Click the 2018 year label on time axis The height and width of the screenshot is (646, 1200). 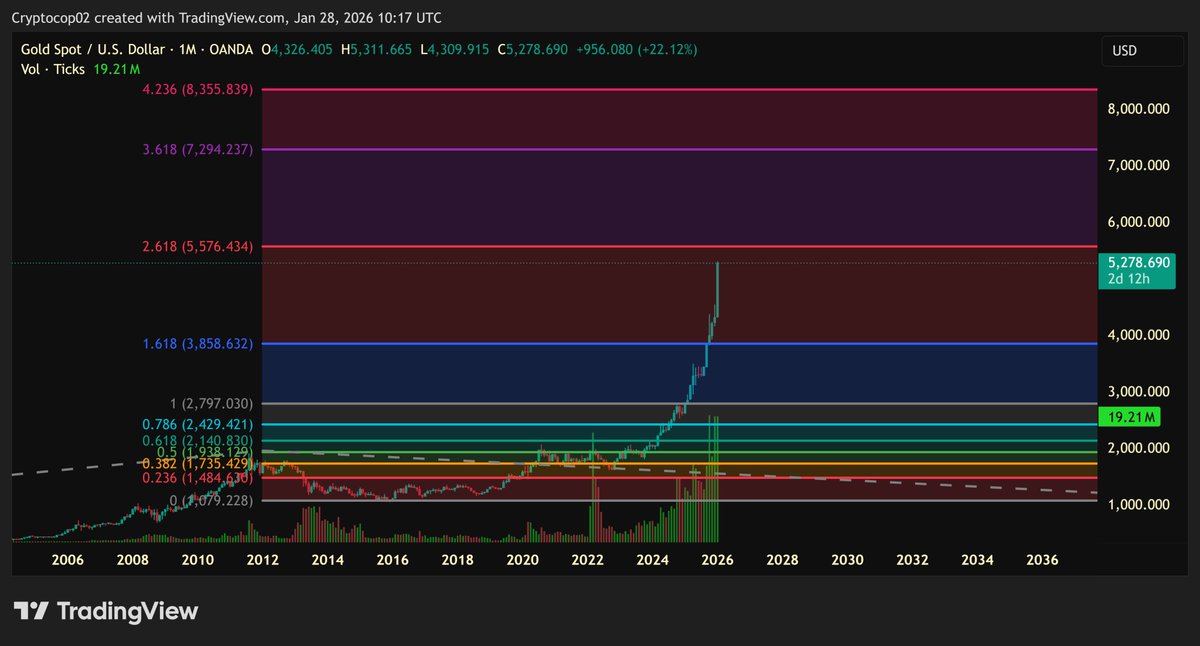458,560
